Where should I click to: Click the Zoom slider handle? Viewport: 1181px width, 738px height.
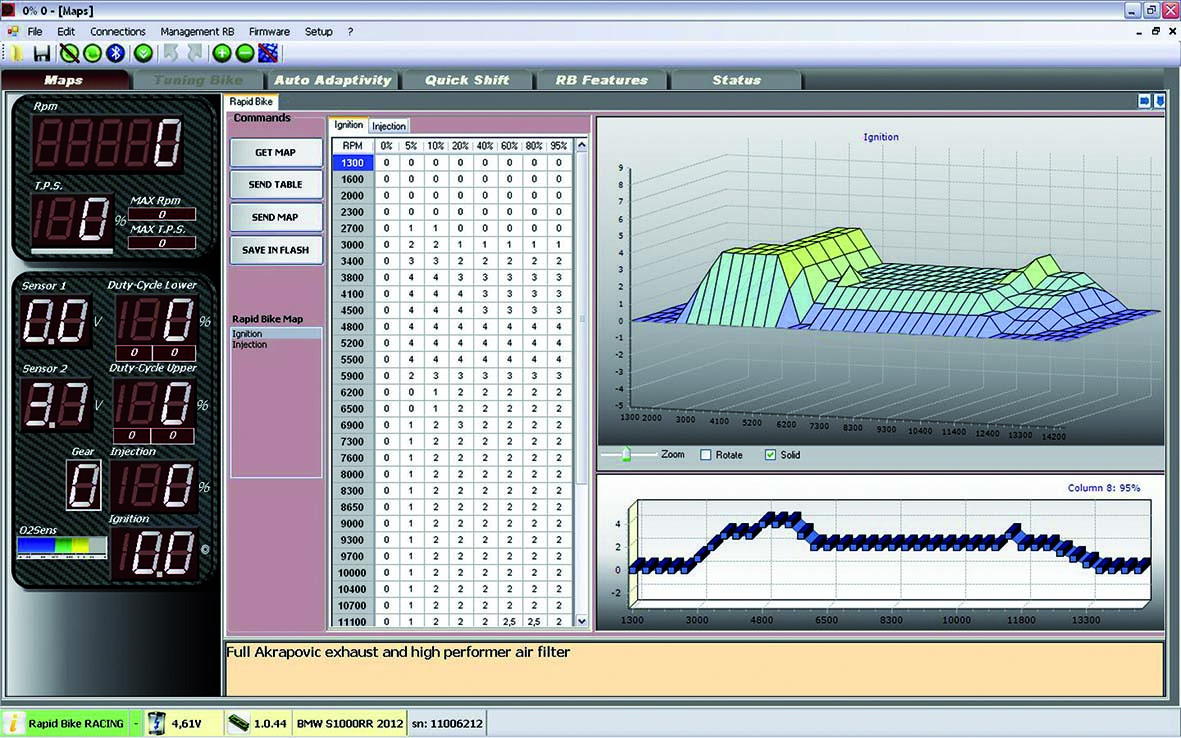tap(627, 454)
